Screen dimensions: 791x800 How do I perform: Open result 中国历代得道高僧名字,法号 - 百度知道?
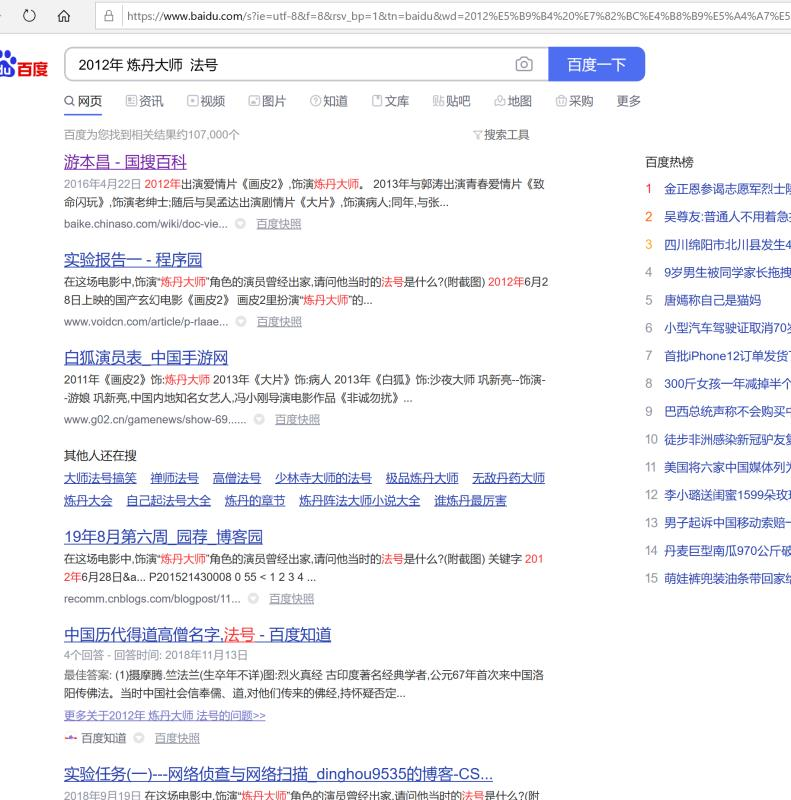tap(197, 635)
